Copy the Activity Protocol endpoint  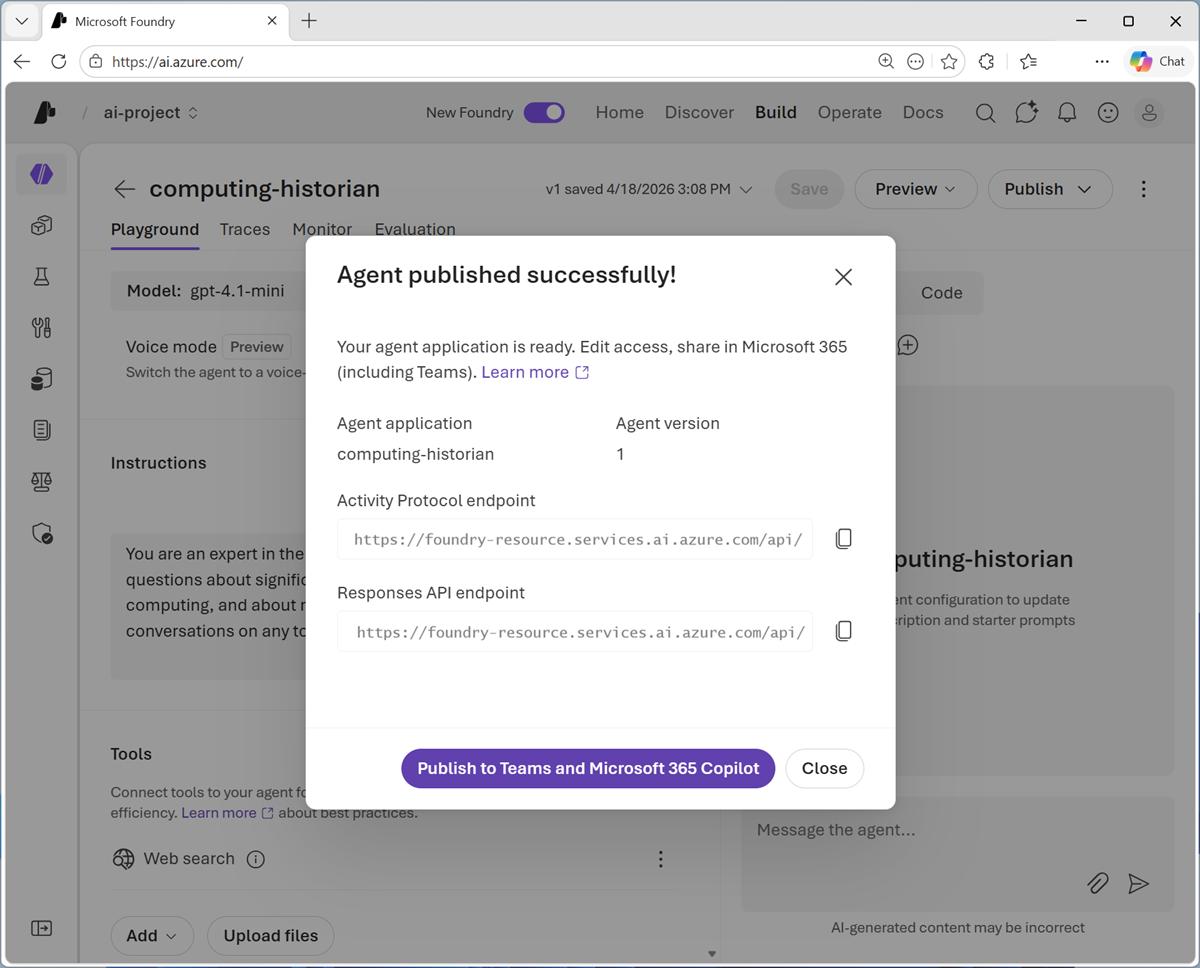pos(843,538)
